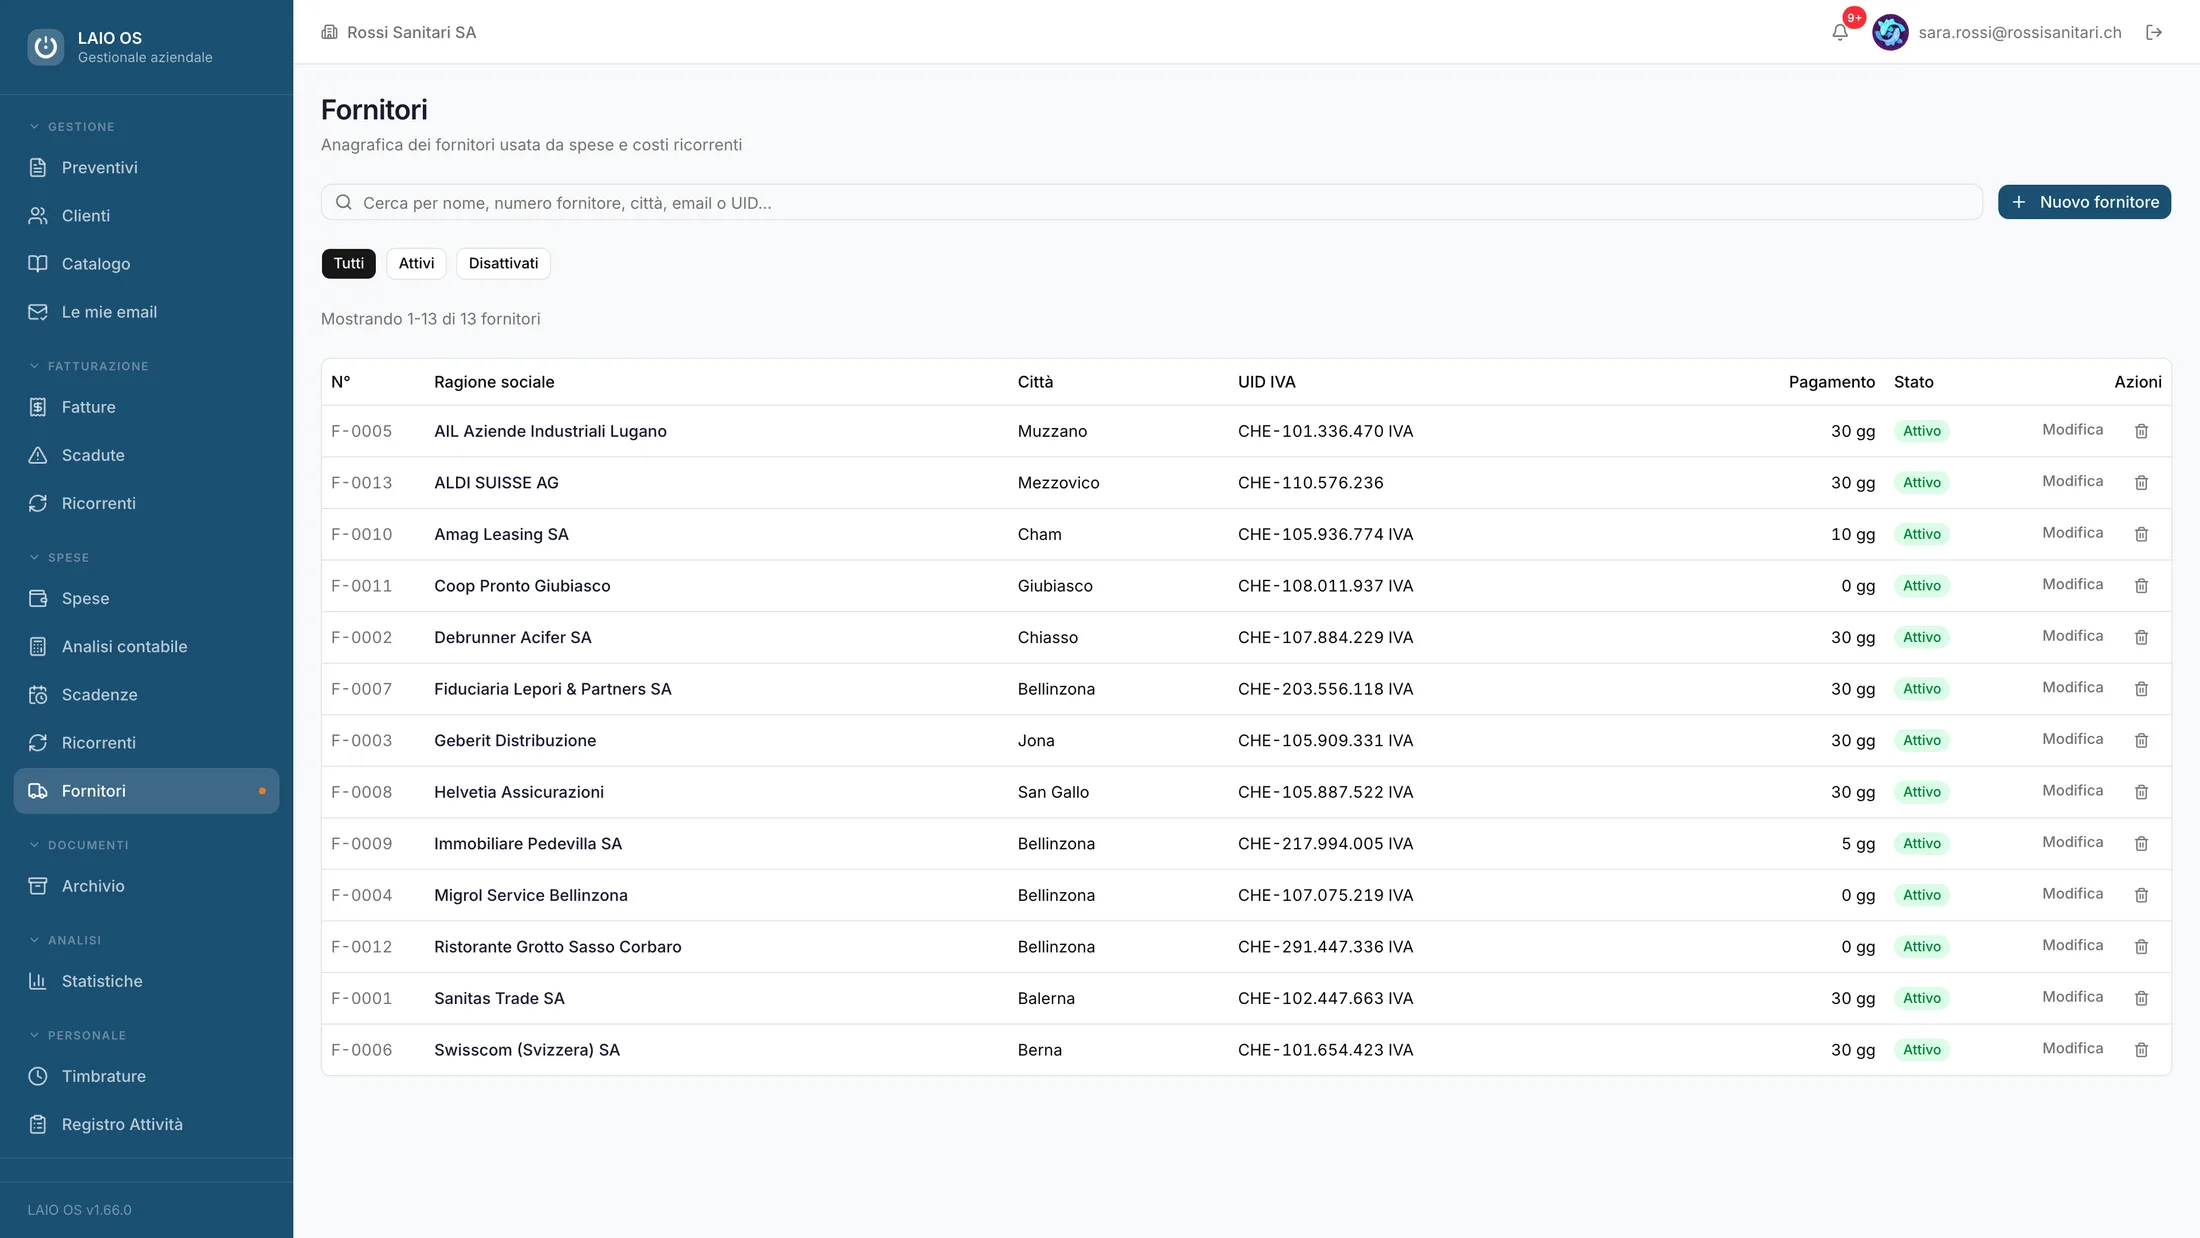The height and width of the screenshot is (1238, 2200).
Task: Click trash icon for Geberit Distribuzione
Action: (2141, 740)
